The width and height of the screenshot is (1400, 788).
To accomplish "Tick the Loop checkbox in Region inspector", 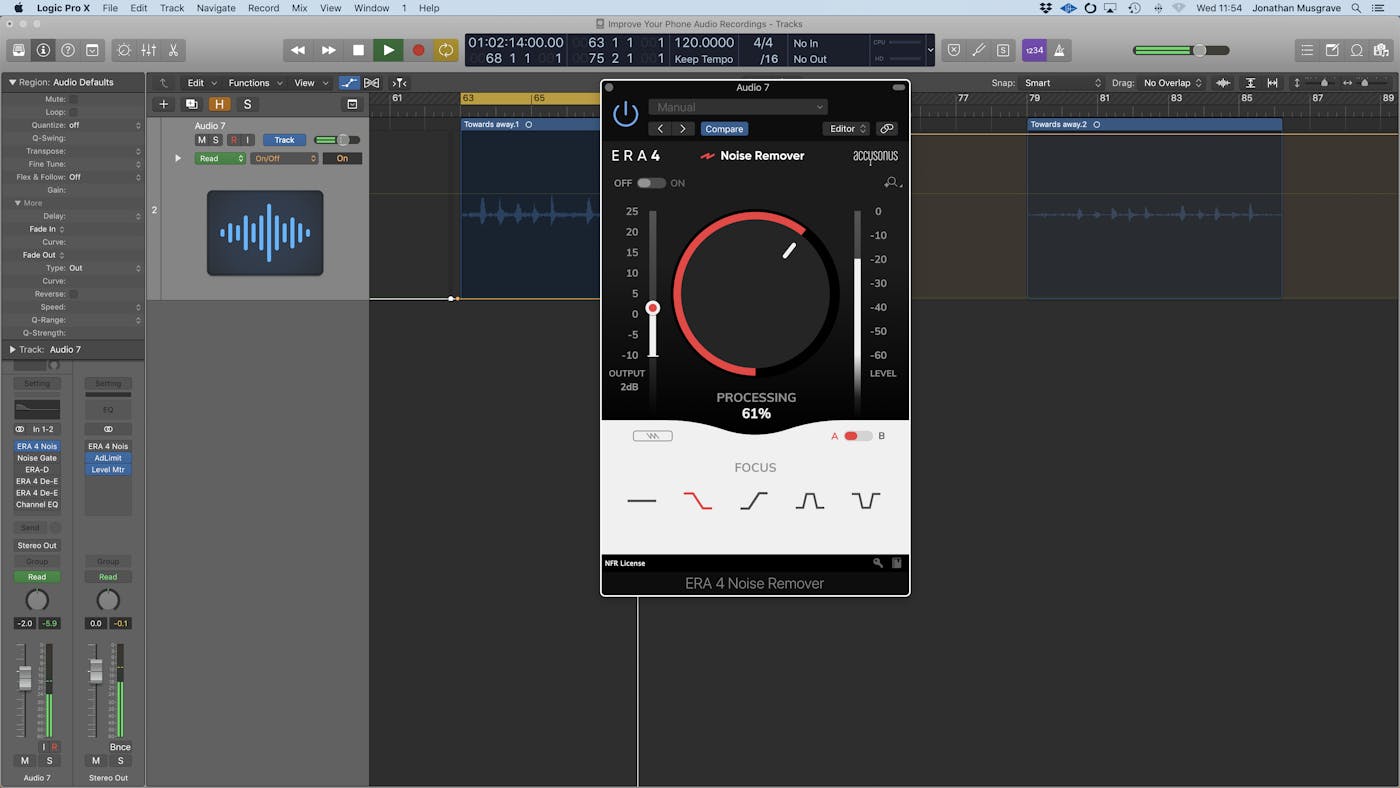I will point(73,112).
